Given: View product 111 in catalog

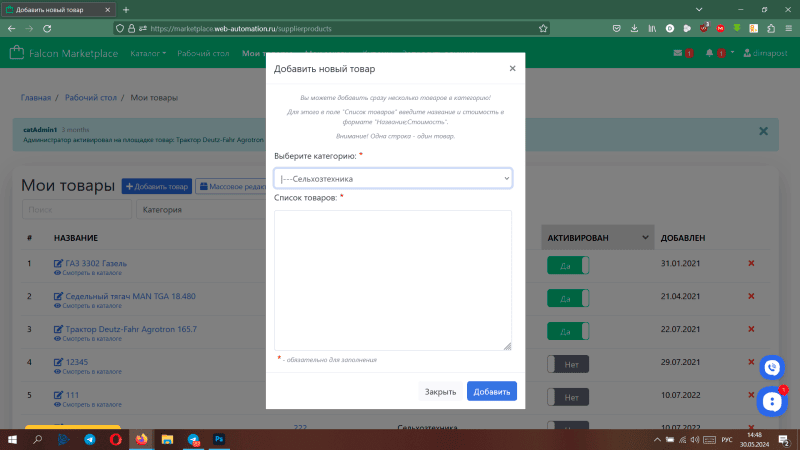Looking at the screenshot, I should click(88, 405).
